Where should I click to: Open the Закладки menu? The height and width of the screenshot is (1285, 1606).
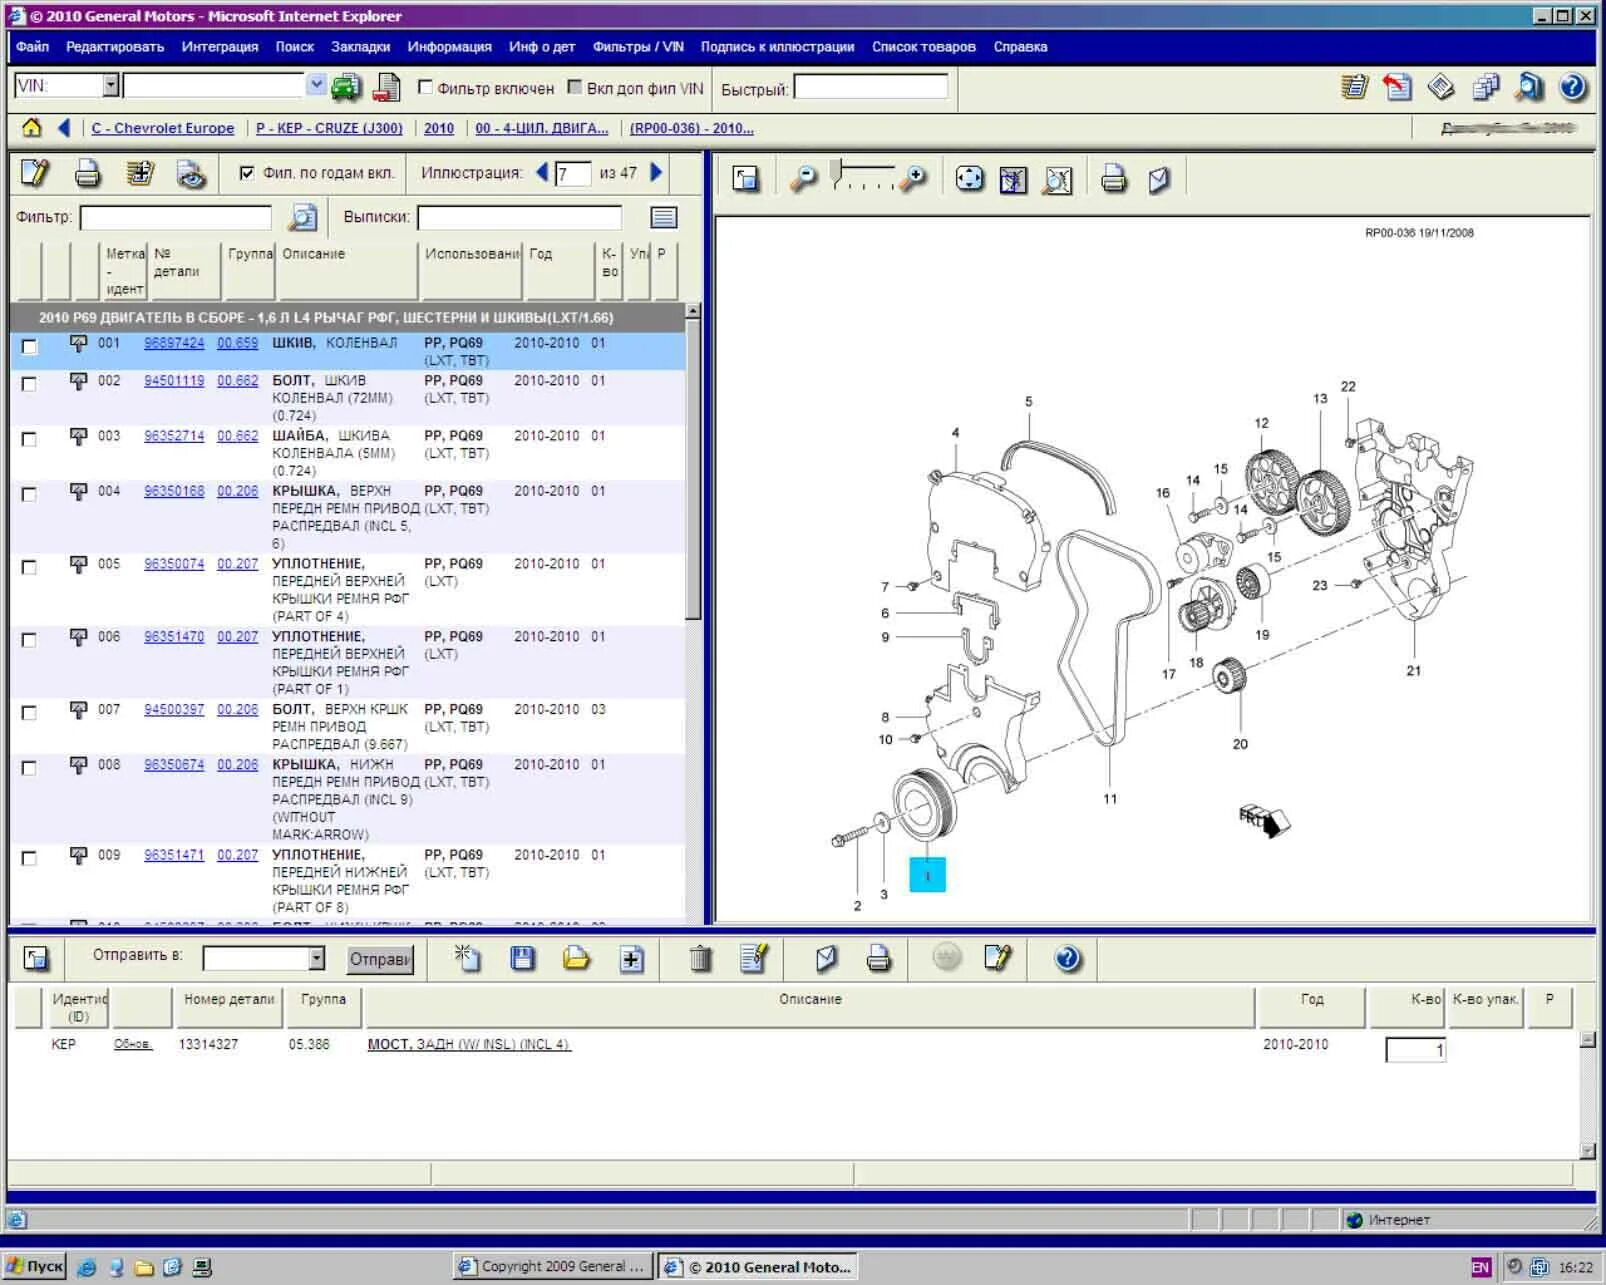coord(360,47)
